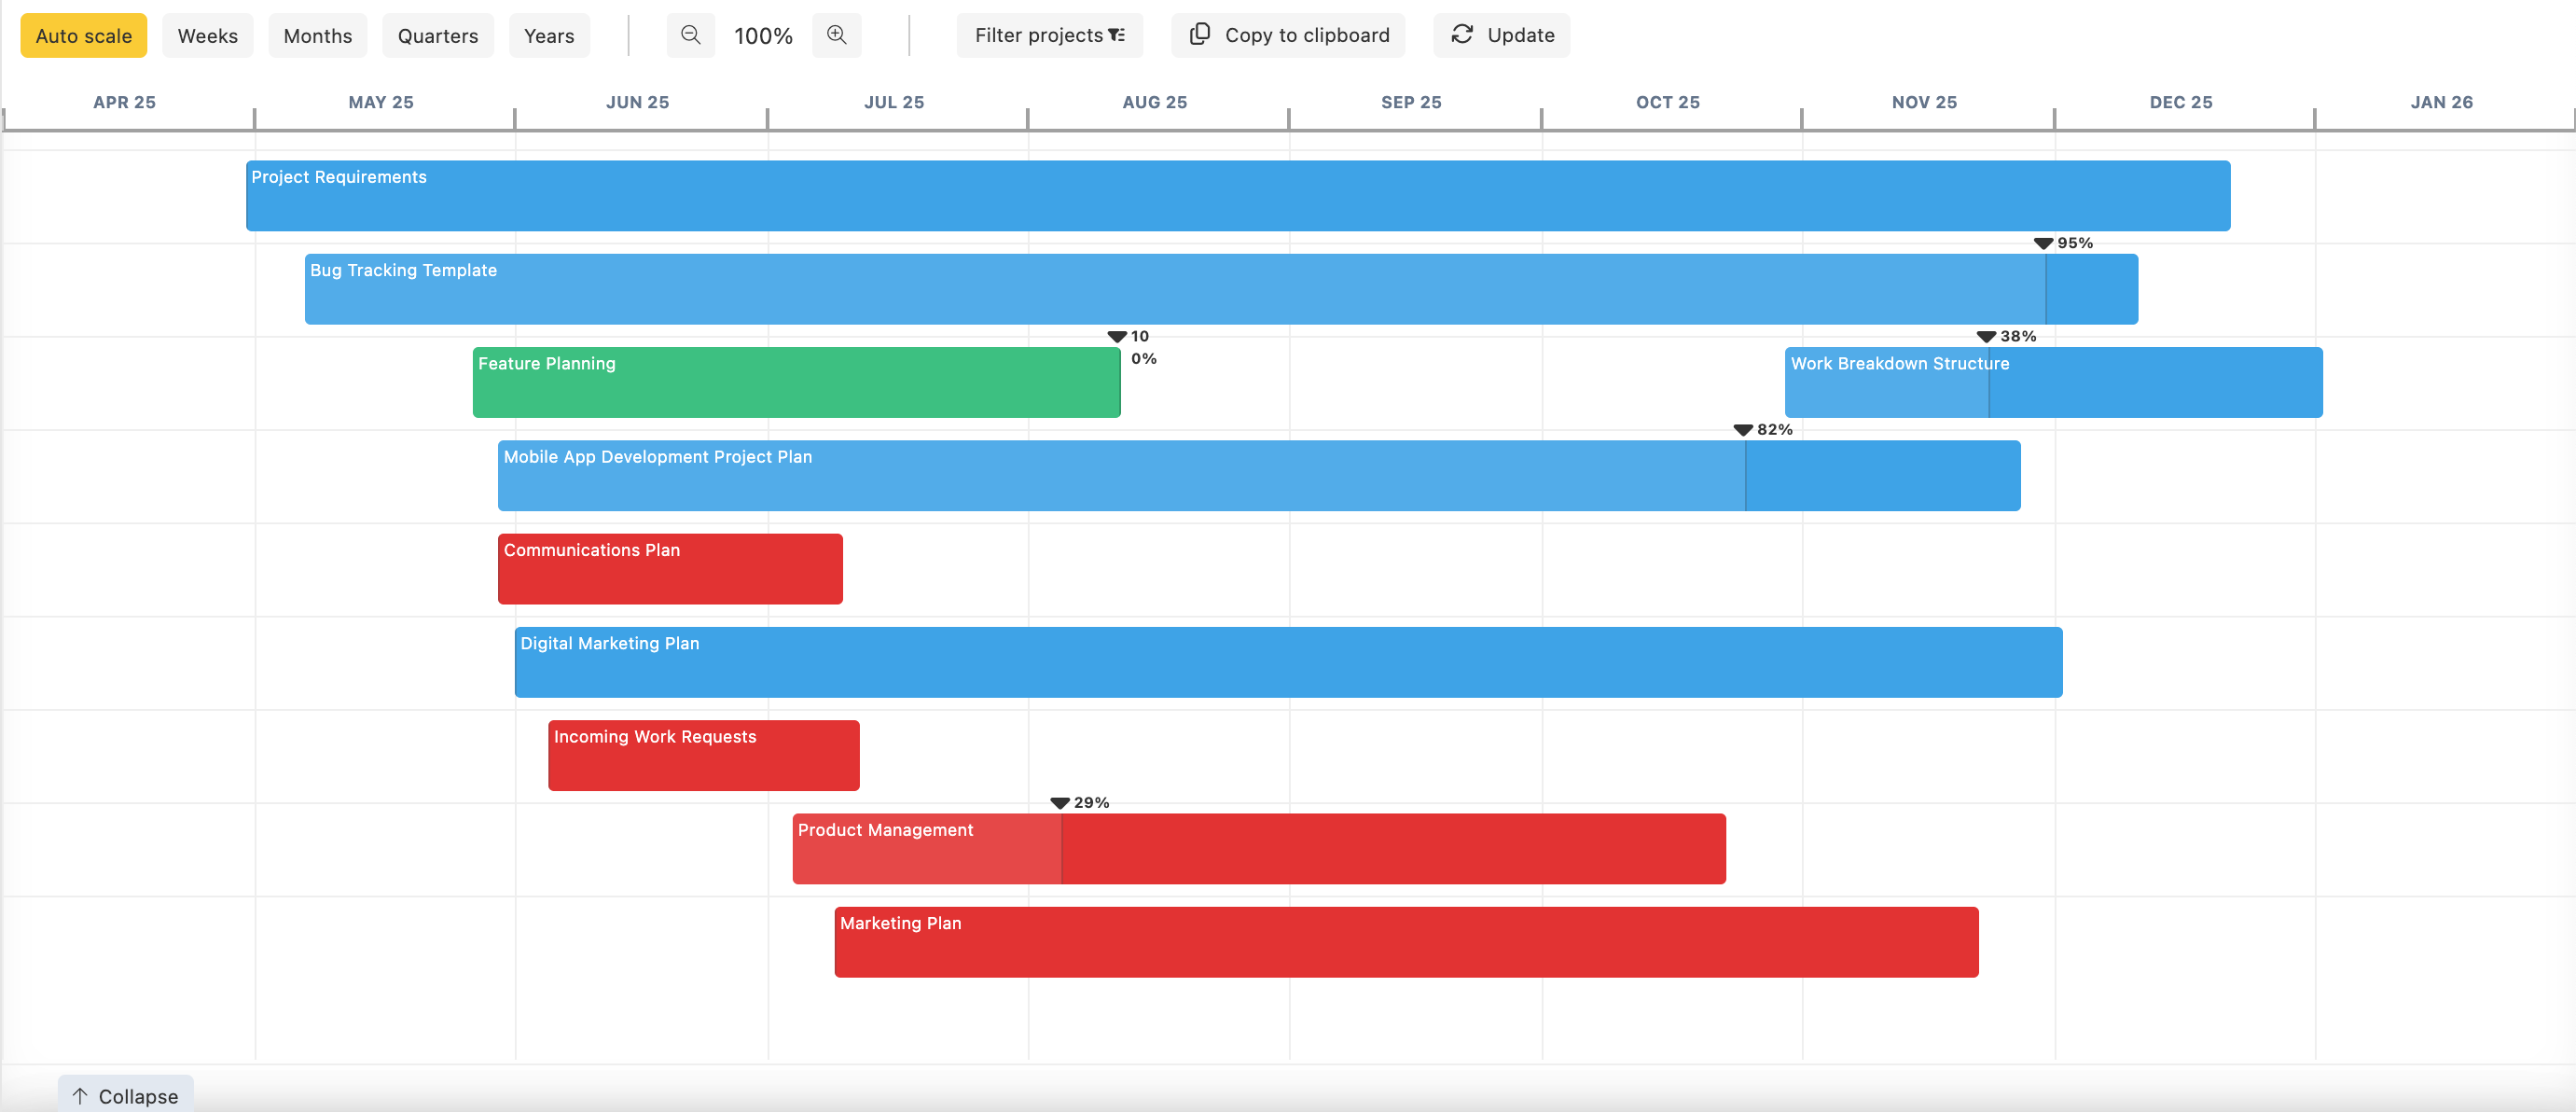2576x1112 pixels.
Task: Open the Filter projects dropdown
Action: tap(1050, 35)
